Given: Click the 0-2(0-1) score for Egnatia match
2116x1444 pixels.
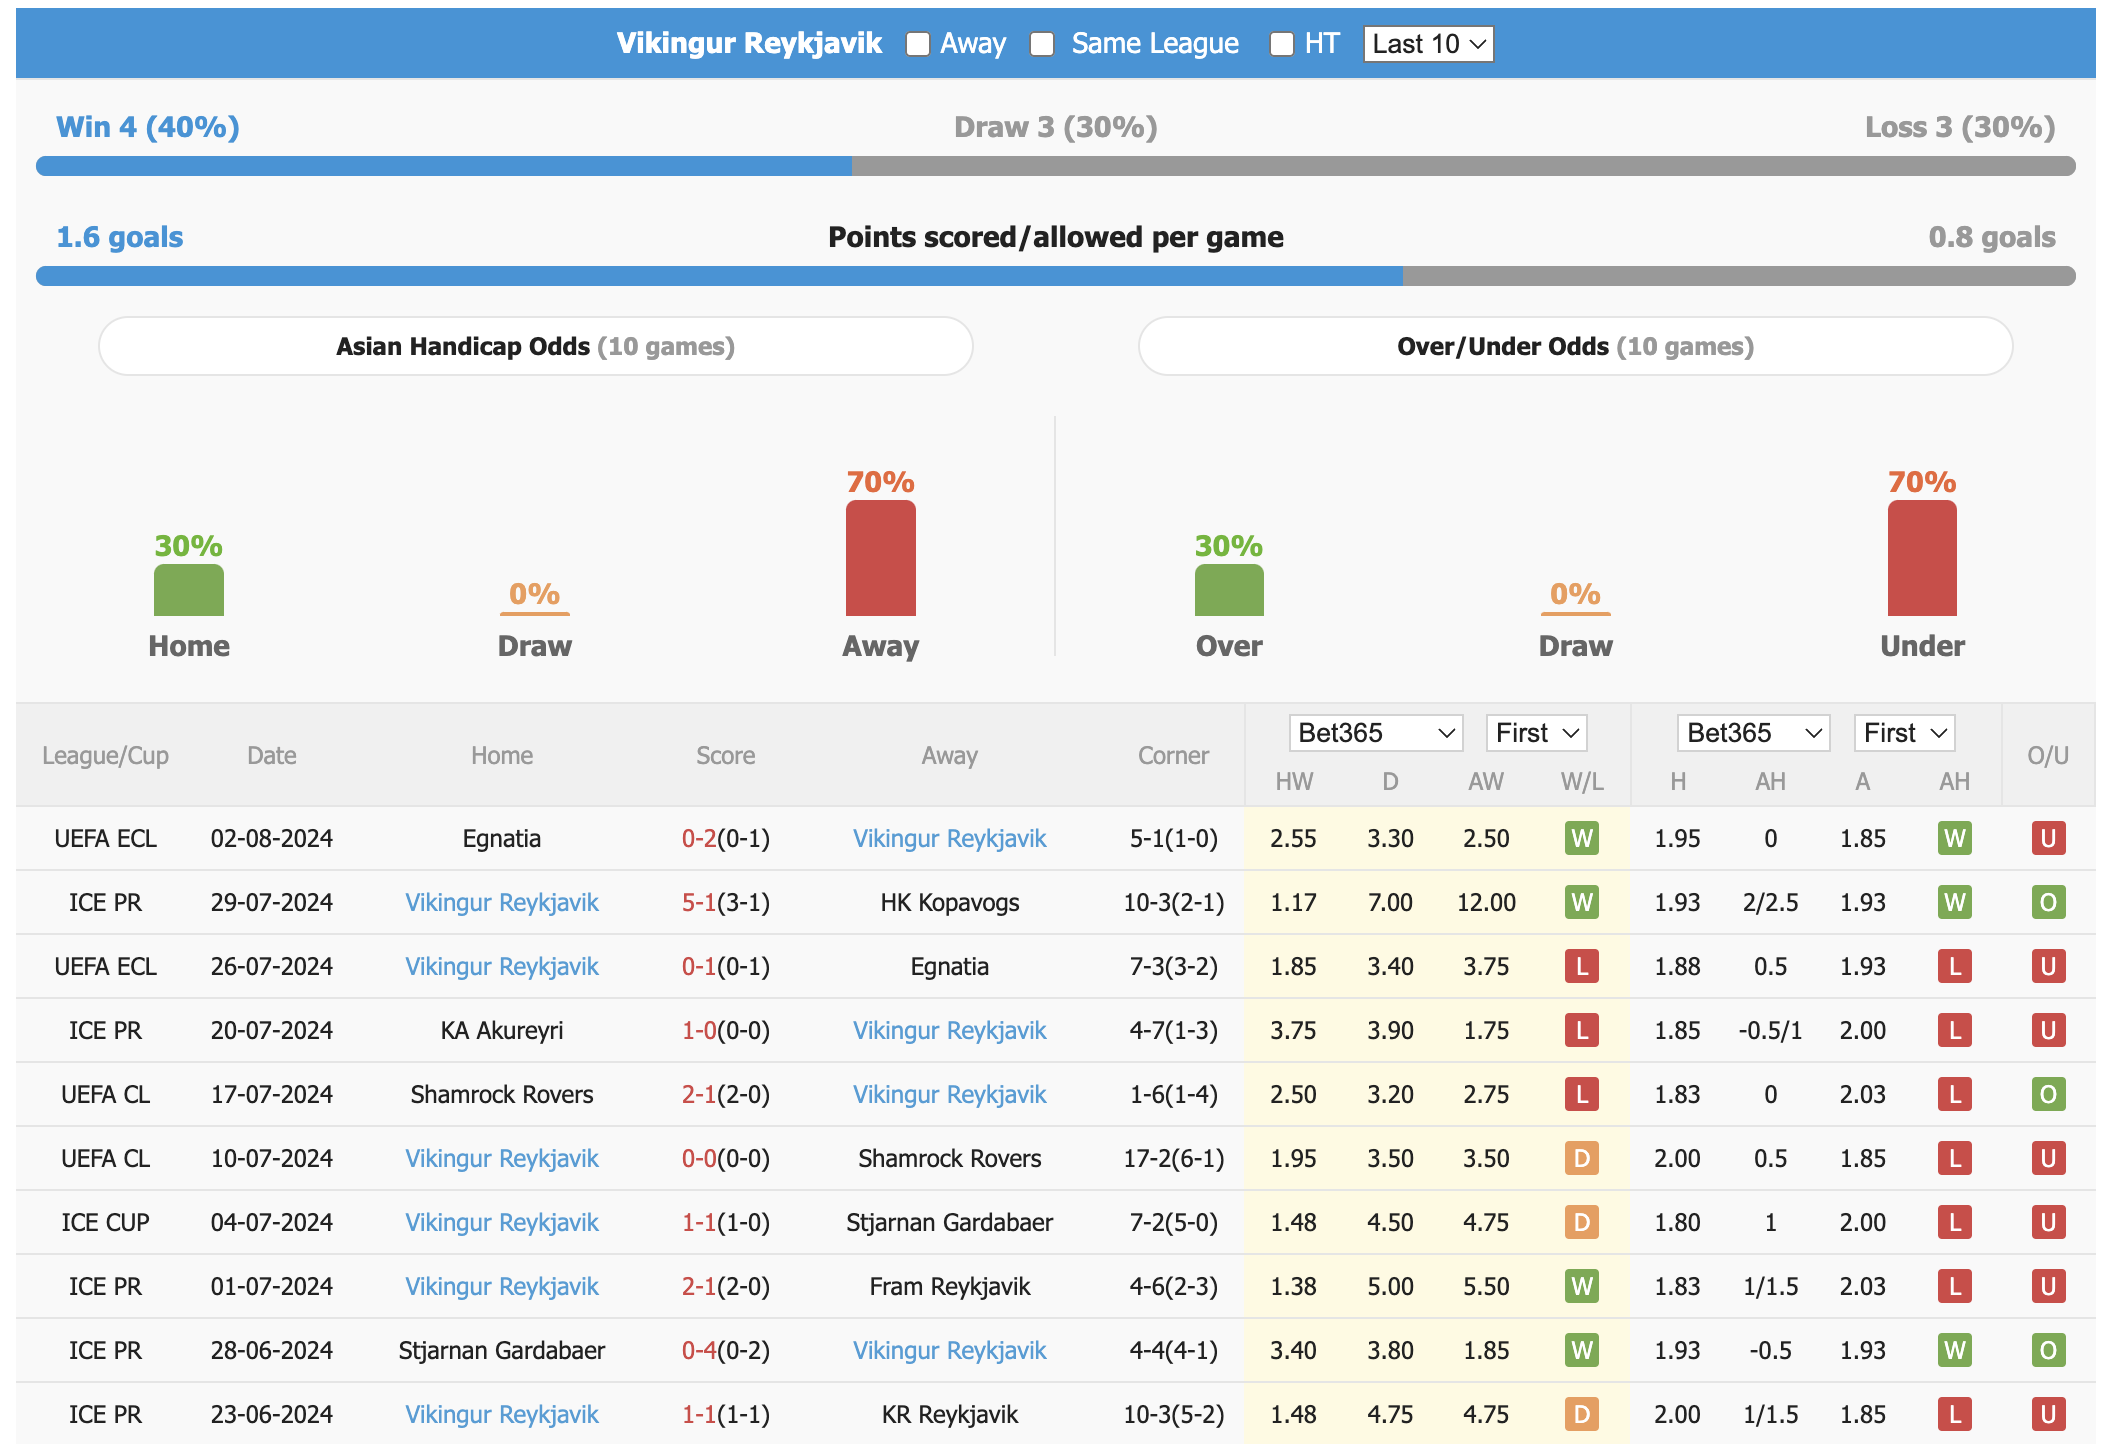Looking at the screenshot, I should point(725,838).
